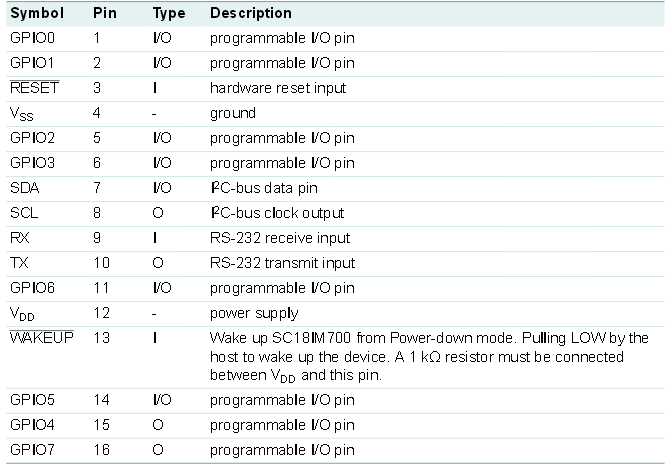Click the SDA symbol cell
The height and width of the screenshot is (465, 671).
26,188
